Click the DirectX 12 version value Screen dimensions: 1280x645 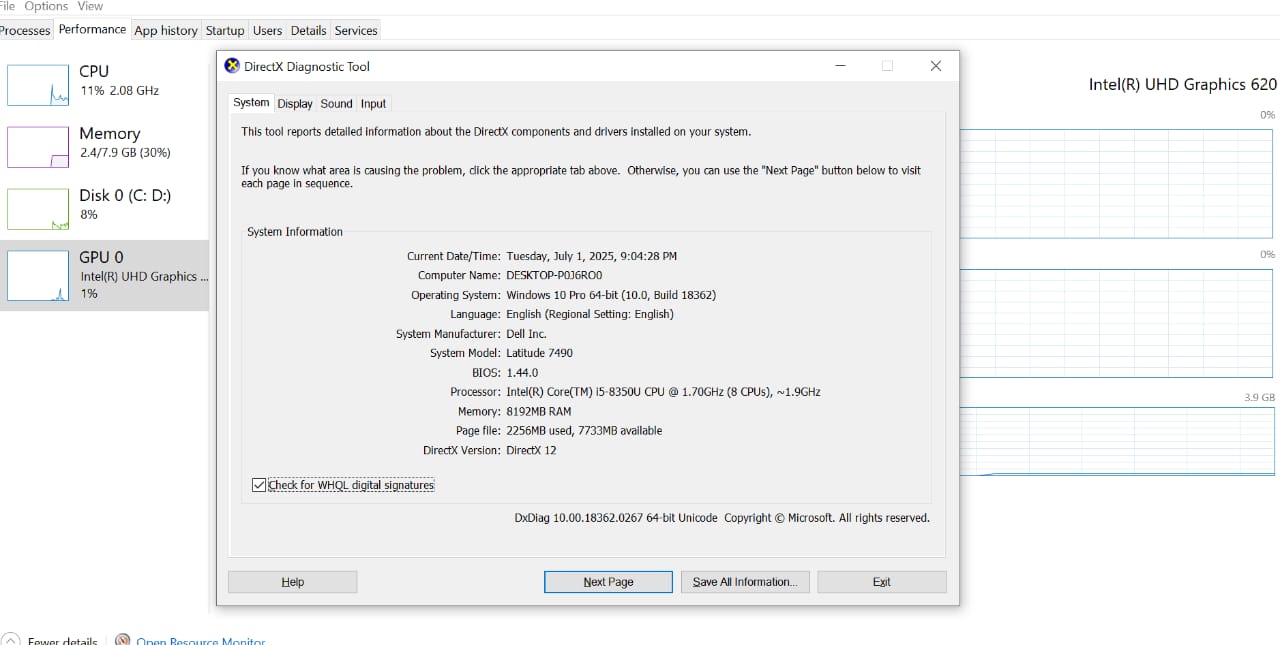[531, 450]
